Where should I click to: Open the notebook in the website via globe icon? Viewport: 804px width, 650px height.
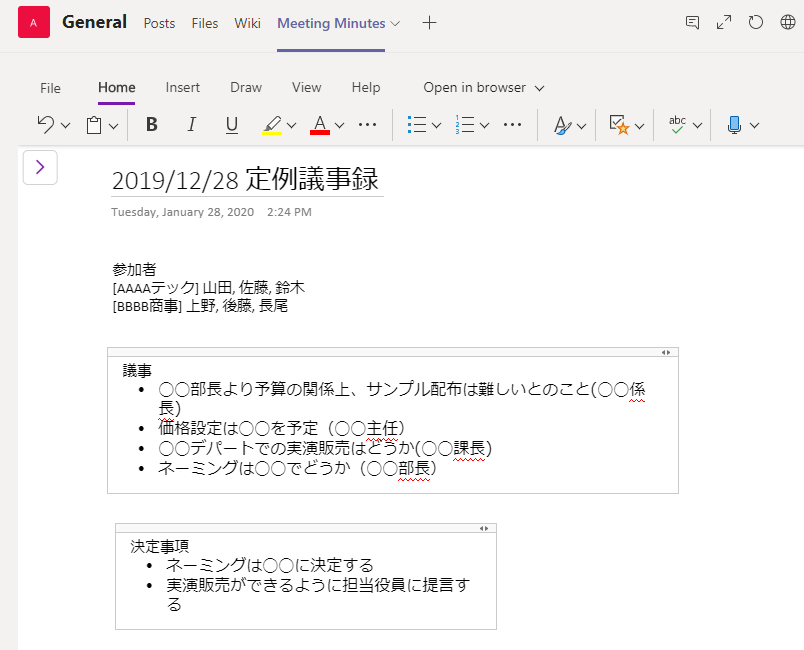[788, 22]
